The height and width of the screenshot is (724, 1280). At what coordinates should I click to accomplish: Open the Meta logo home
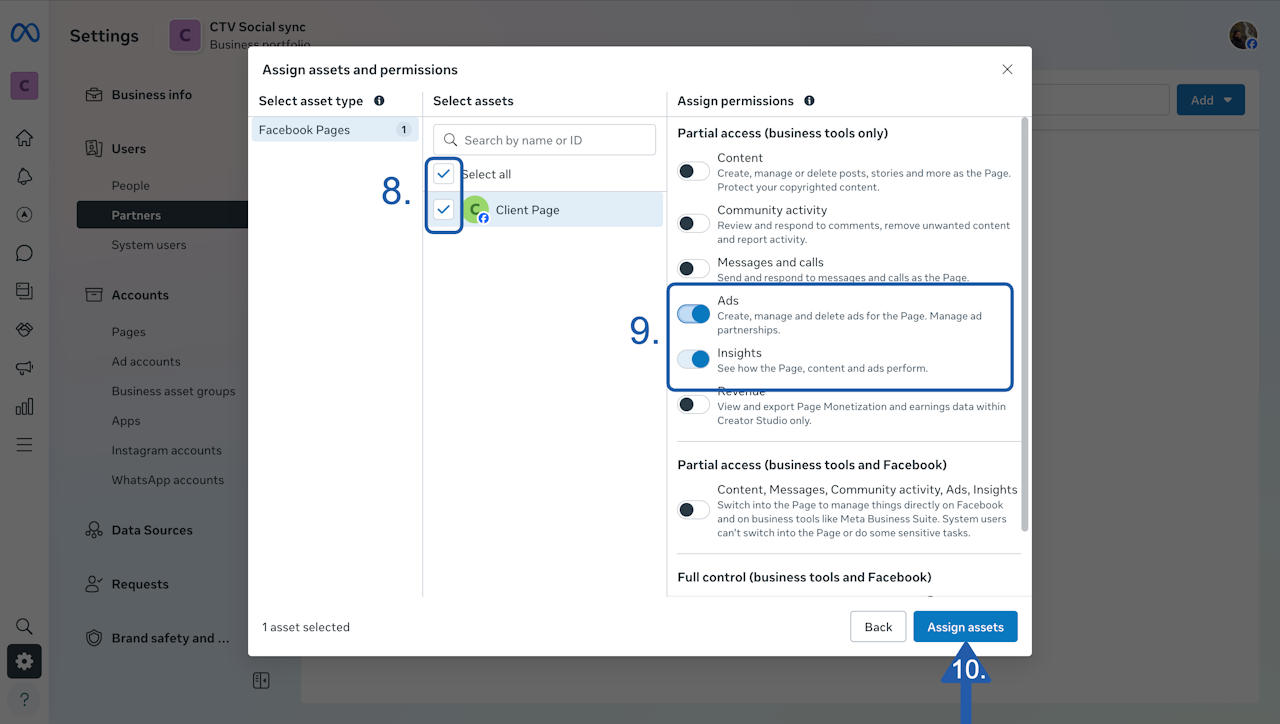25,33
